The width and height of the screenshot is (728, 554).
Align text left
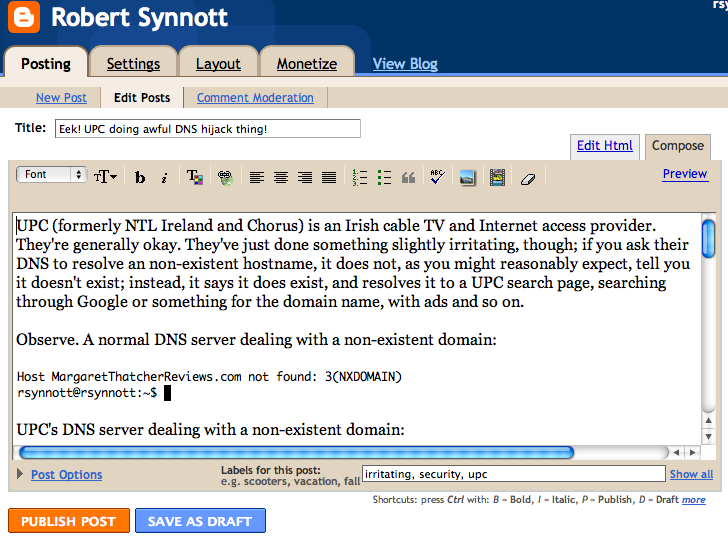[x=257, y=177]
